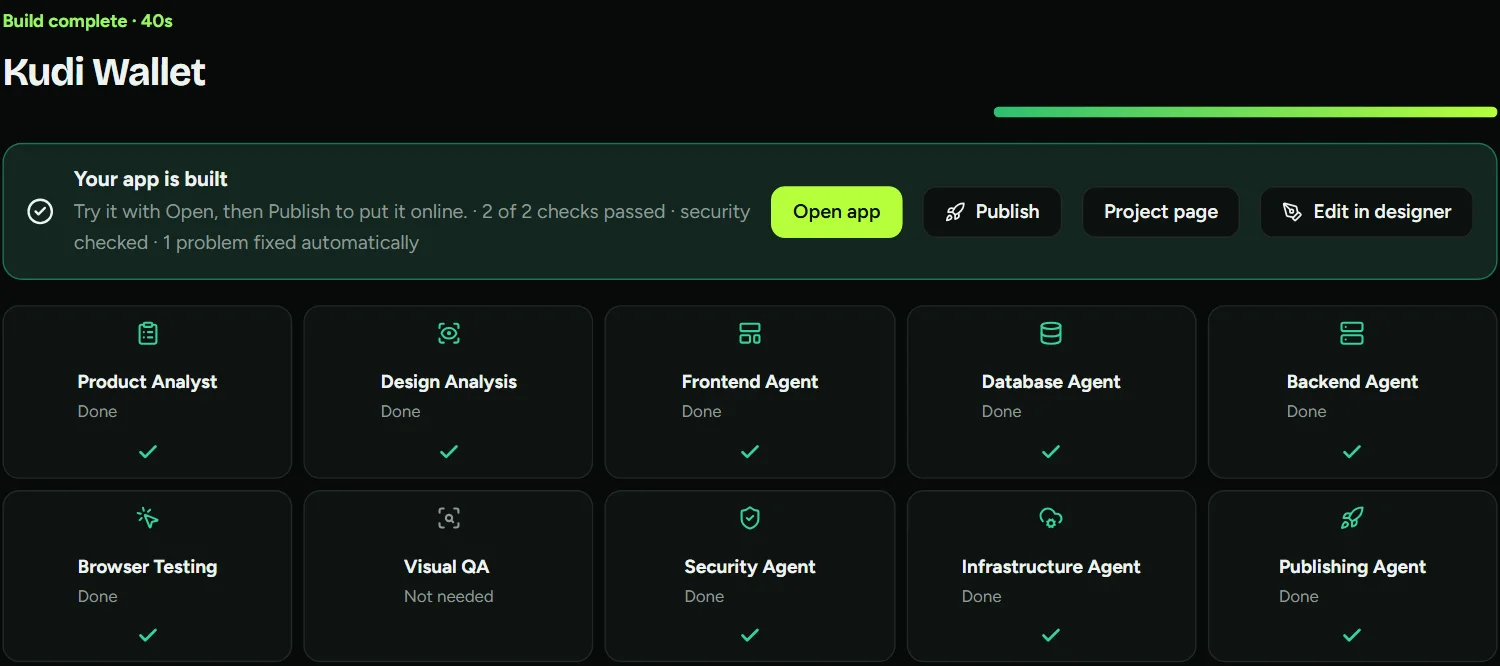Click the Done status under Design Analysis
The width and height of the screenshot is (1500, 666).
400,412
